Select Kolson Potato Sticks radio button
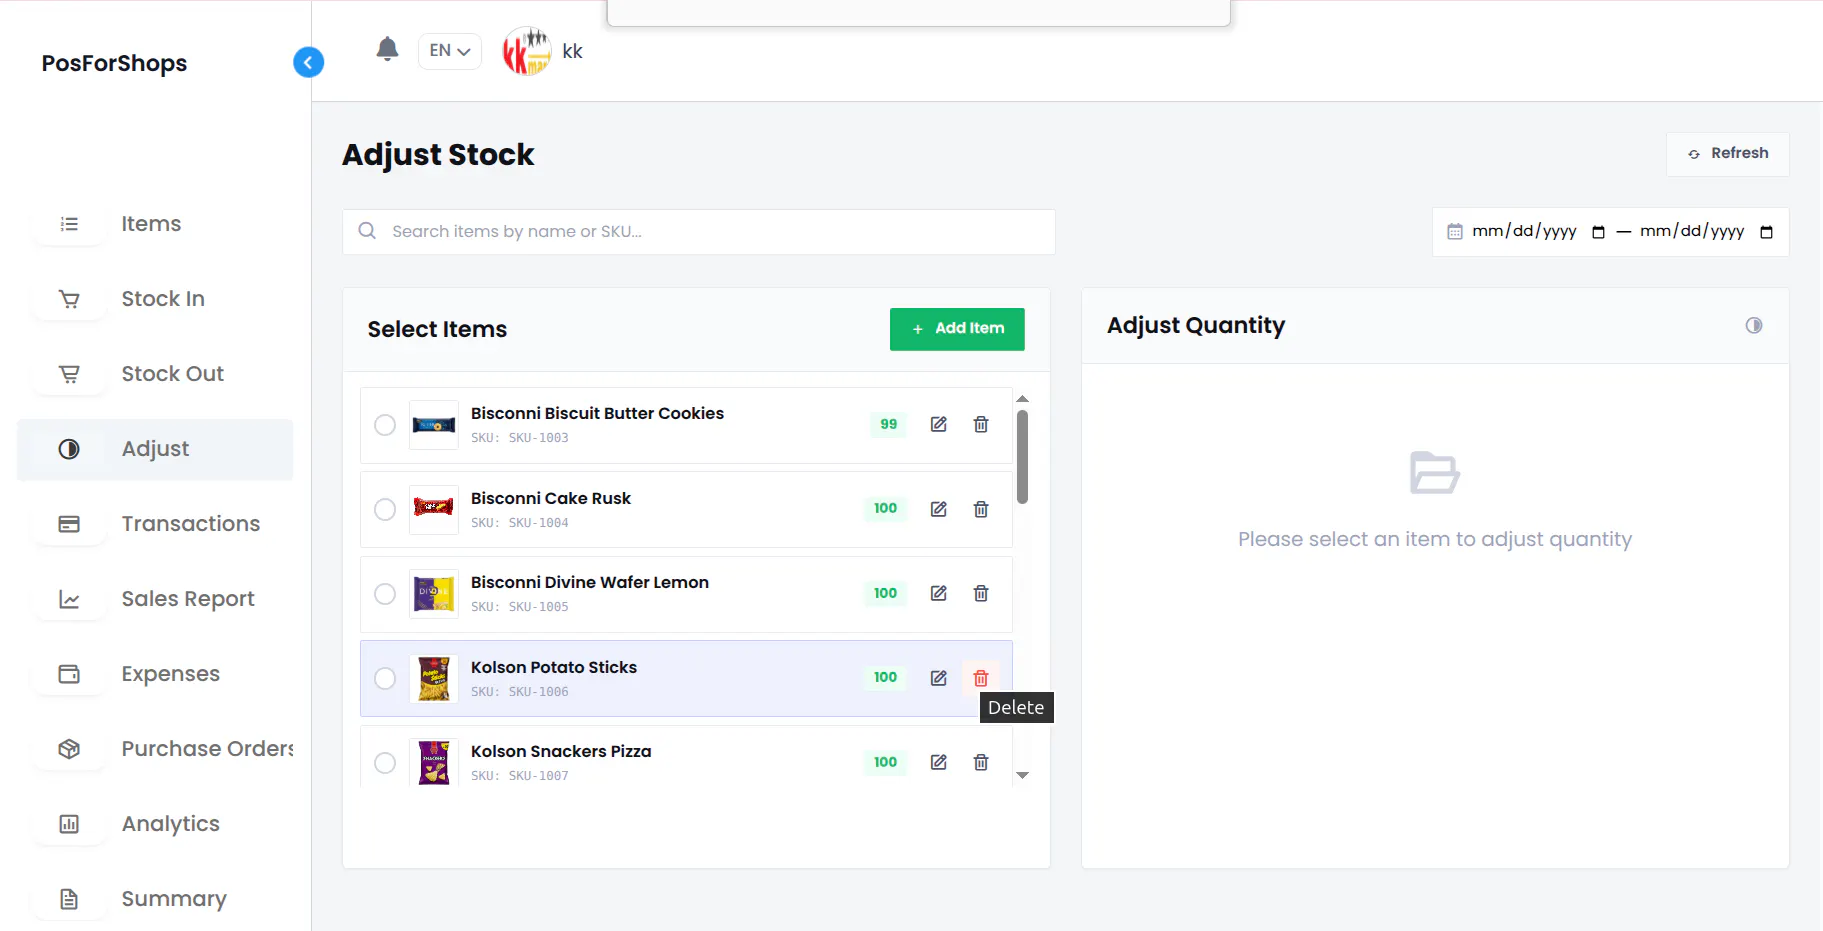The image size is (1823, 931). point(385,678)
